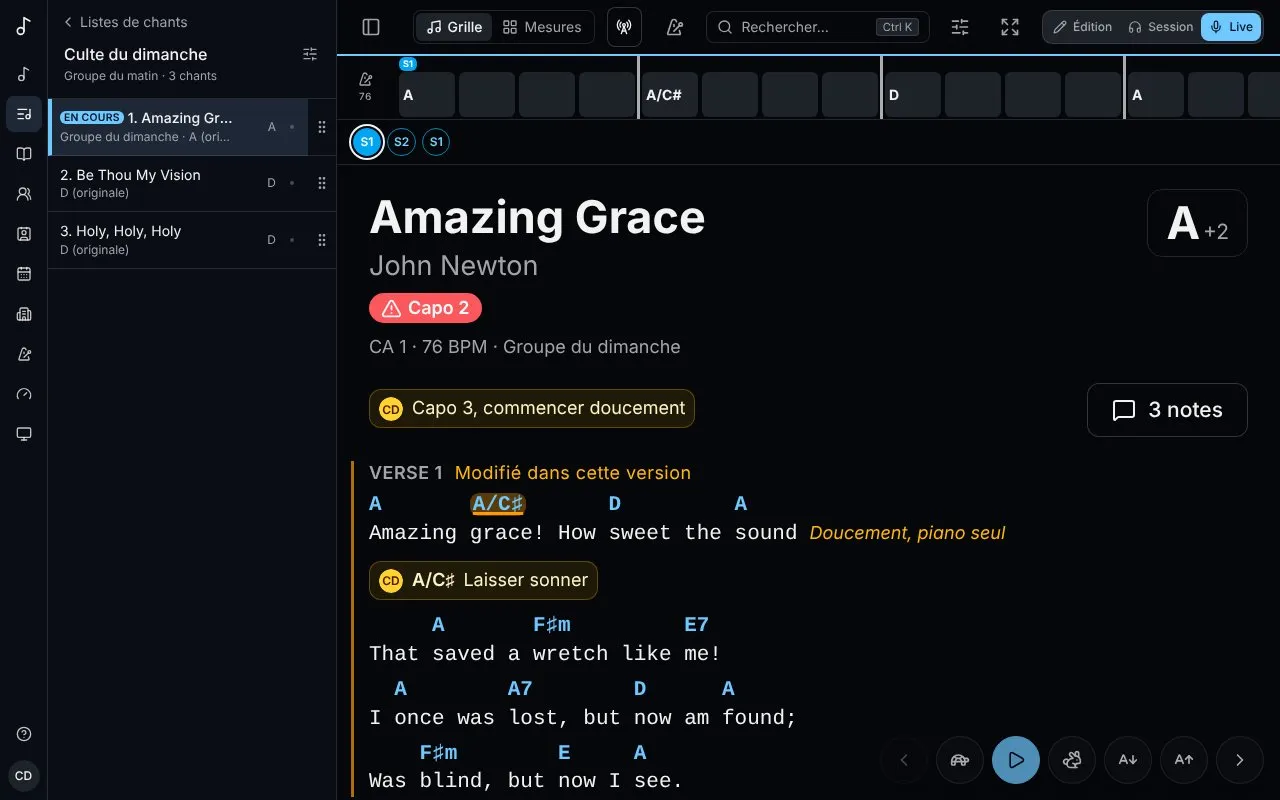Open the A +2 key selector
The width and height of the screenshot is (1280, 800).
point(1197,223)
